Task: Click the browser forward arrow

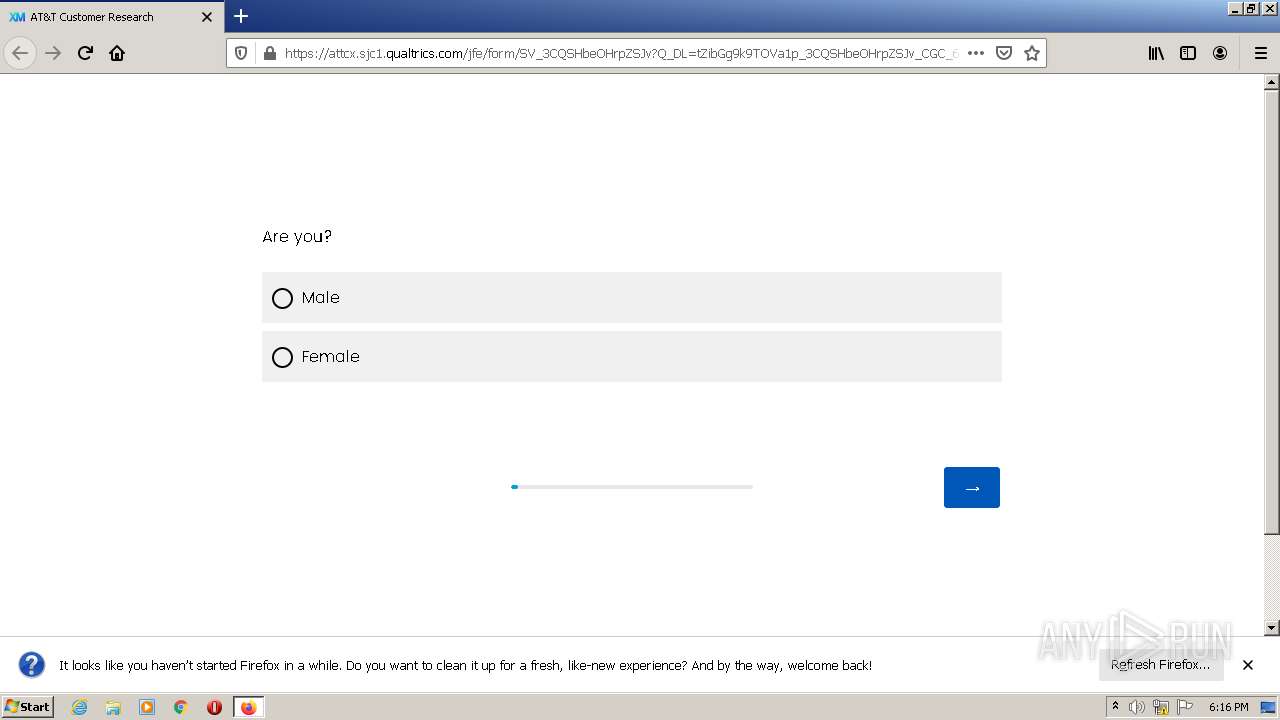Action: click(x=53, y=53)
